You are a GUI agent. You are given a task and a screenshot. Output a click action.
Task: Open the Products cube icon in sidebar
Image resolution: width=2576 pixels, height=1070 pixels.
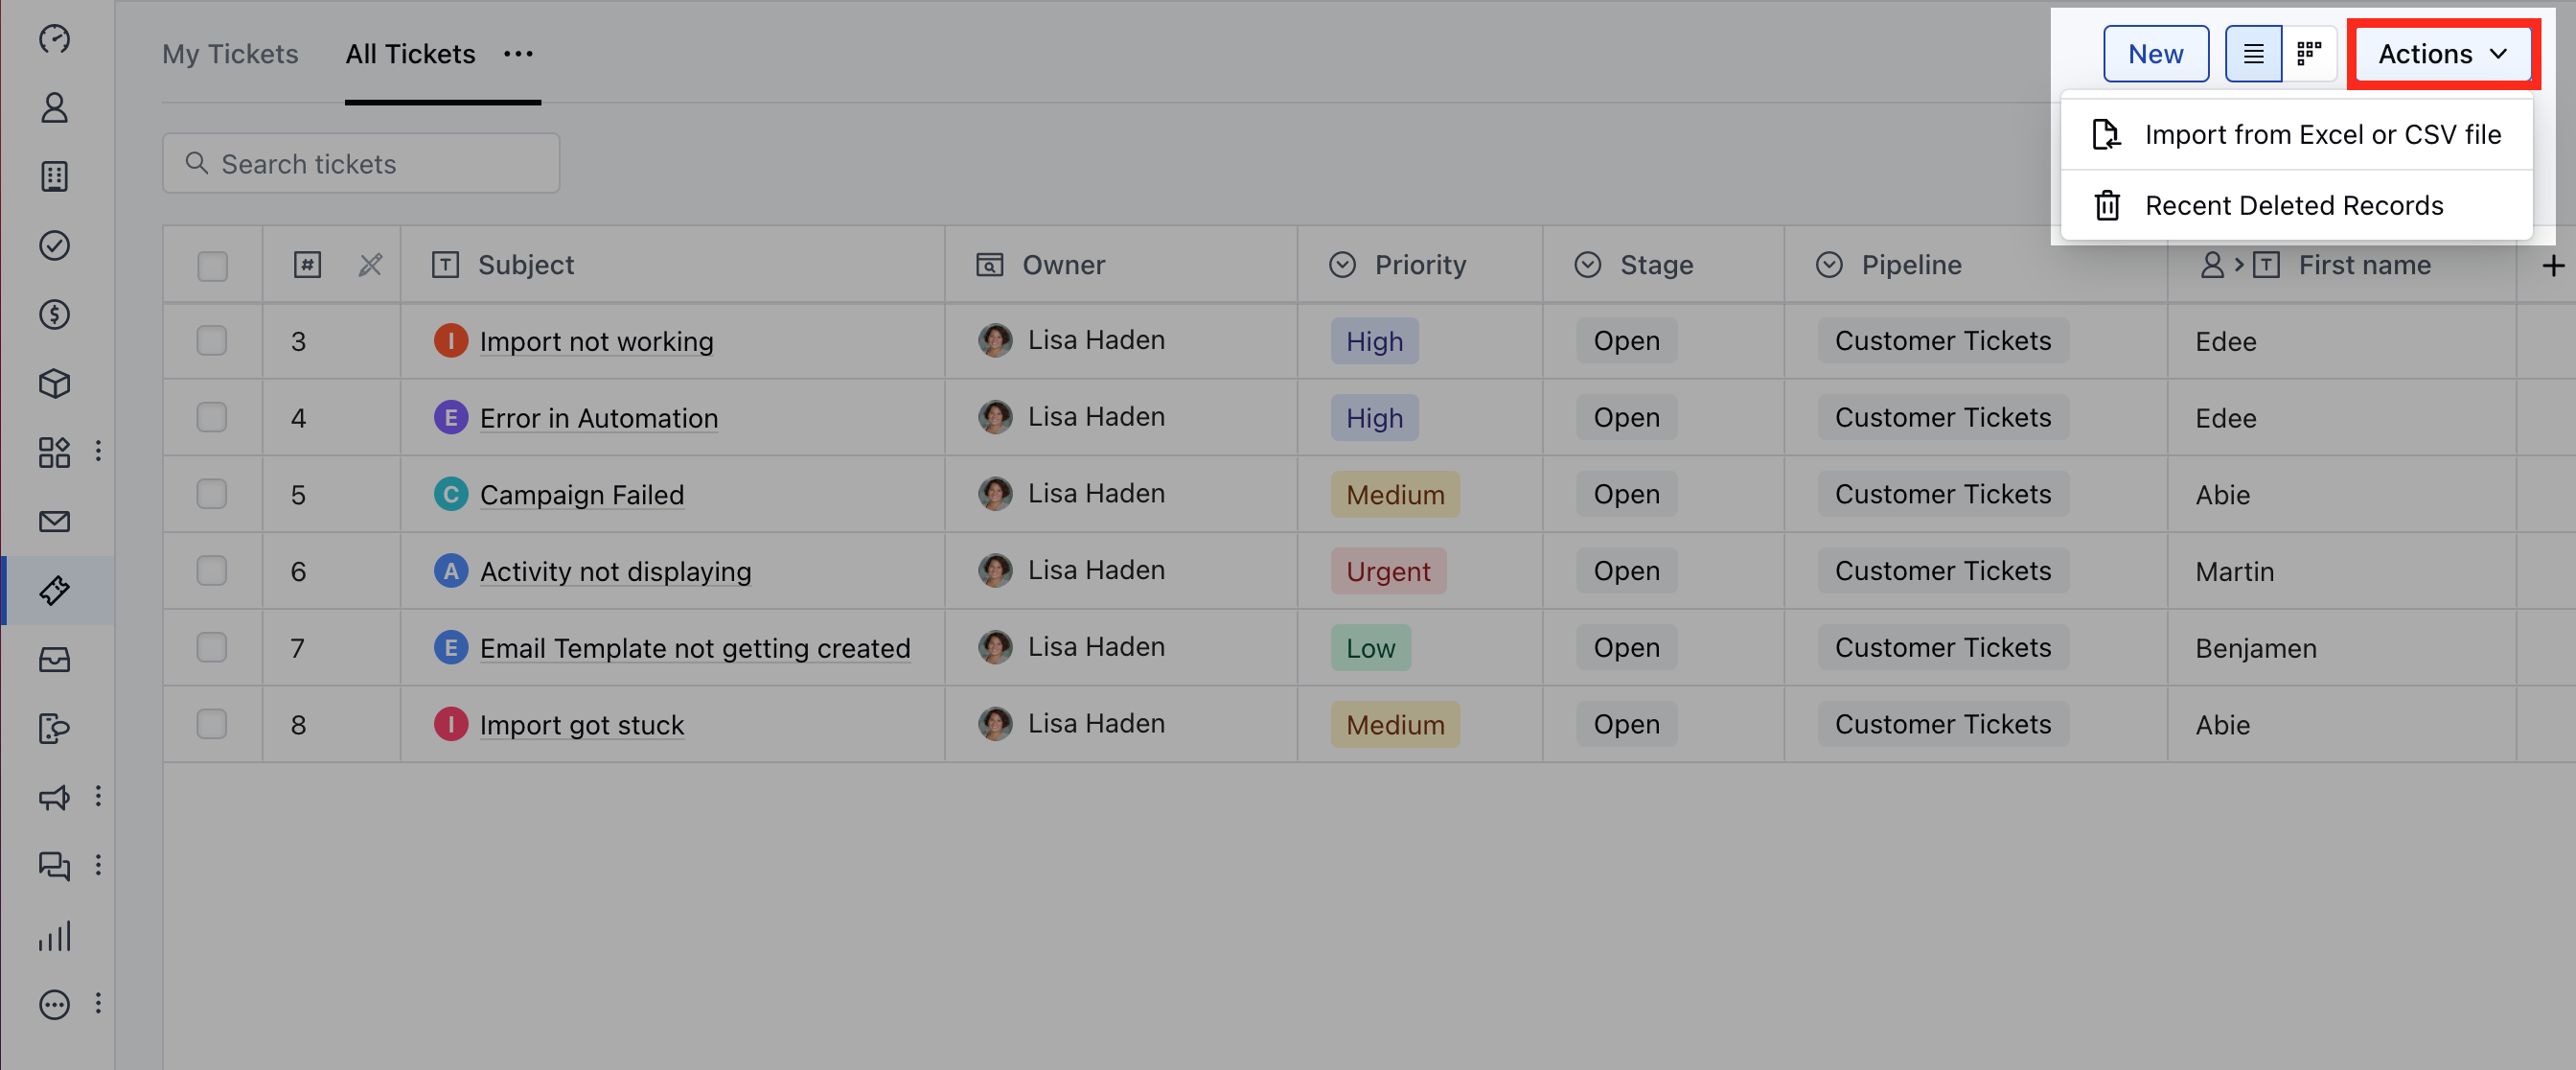tap(54, 384)
